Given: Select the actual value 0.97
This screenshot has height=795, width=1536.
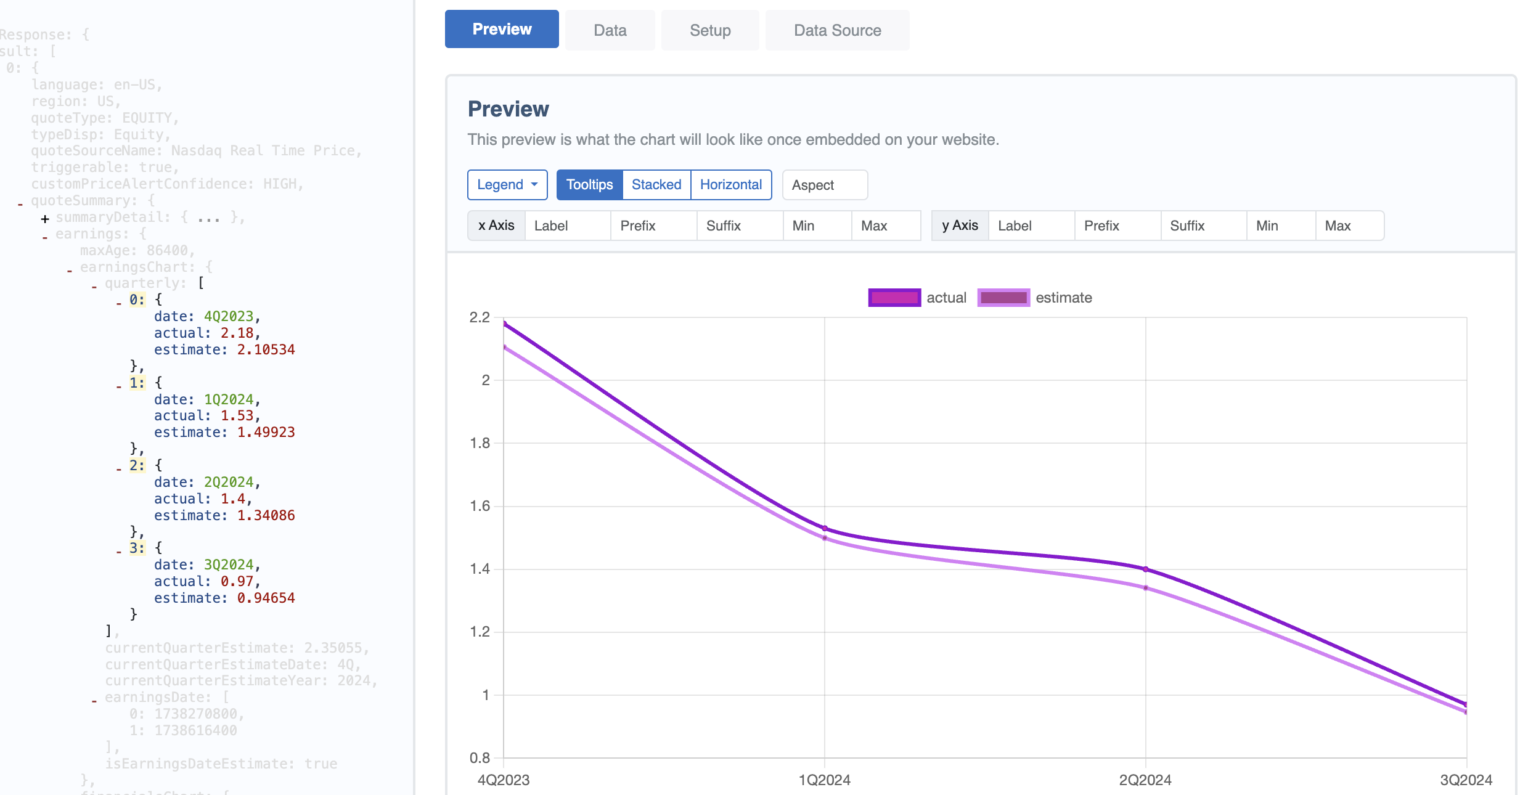Looking at the screenshot, I should pos(237,581).
